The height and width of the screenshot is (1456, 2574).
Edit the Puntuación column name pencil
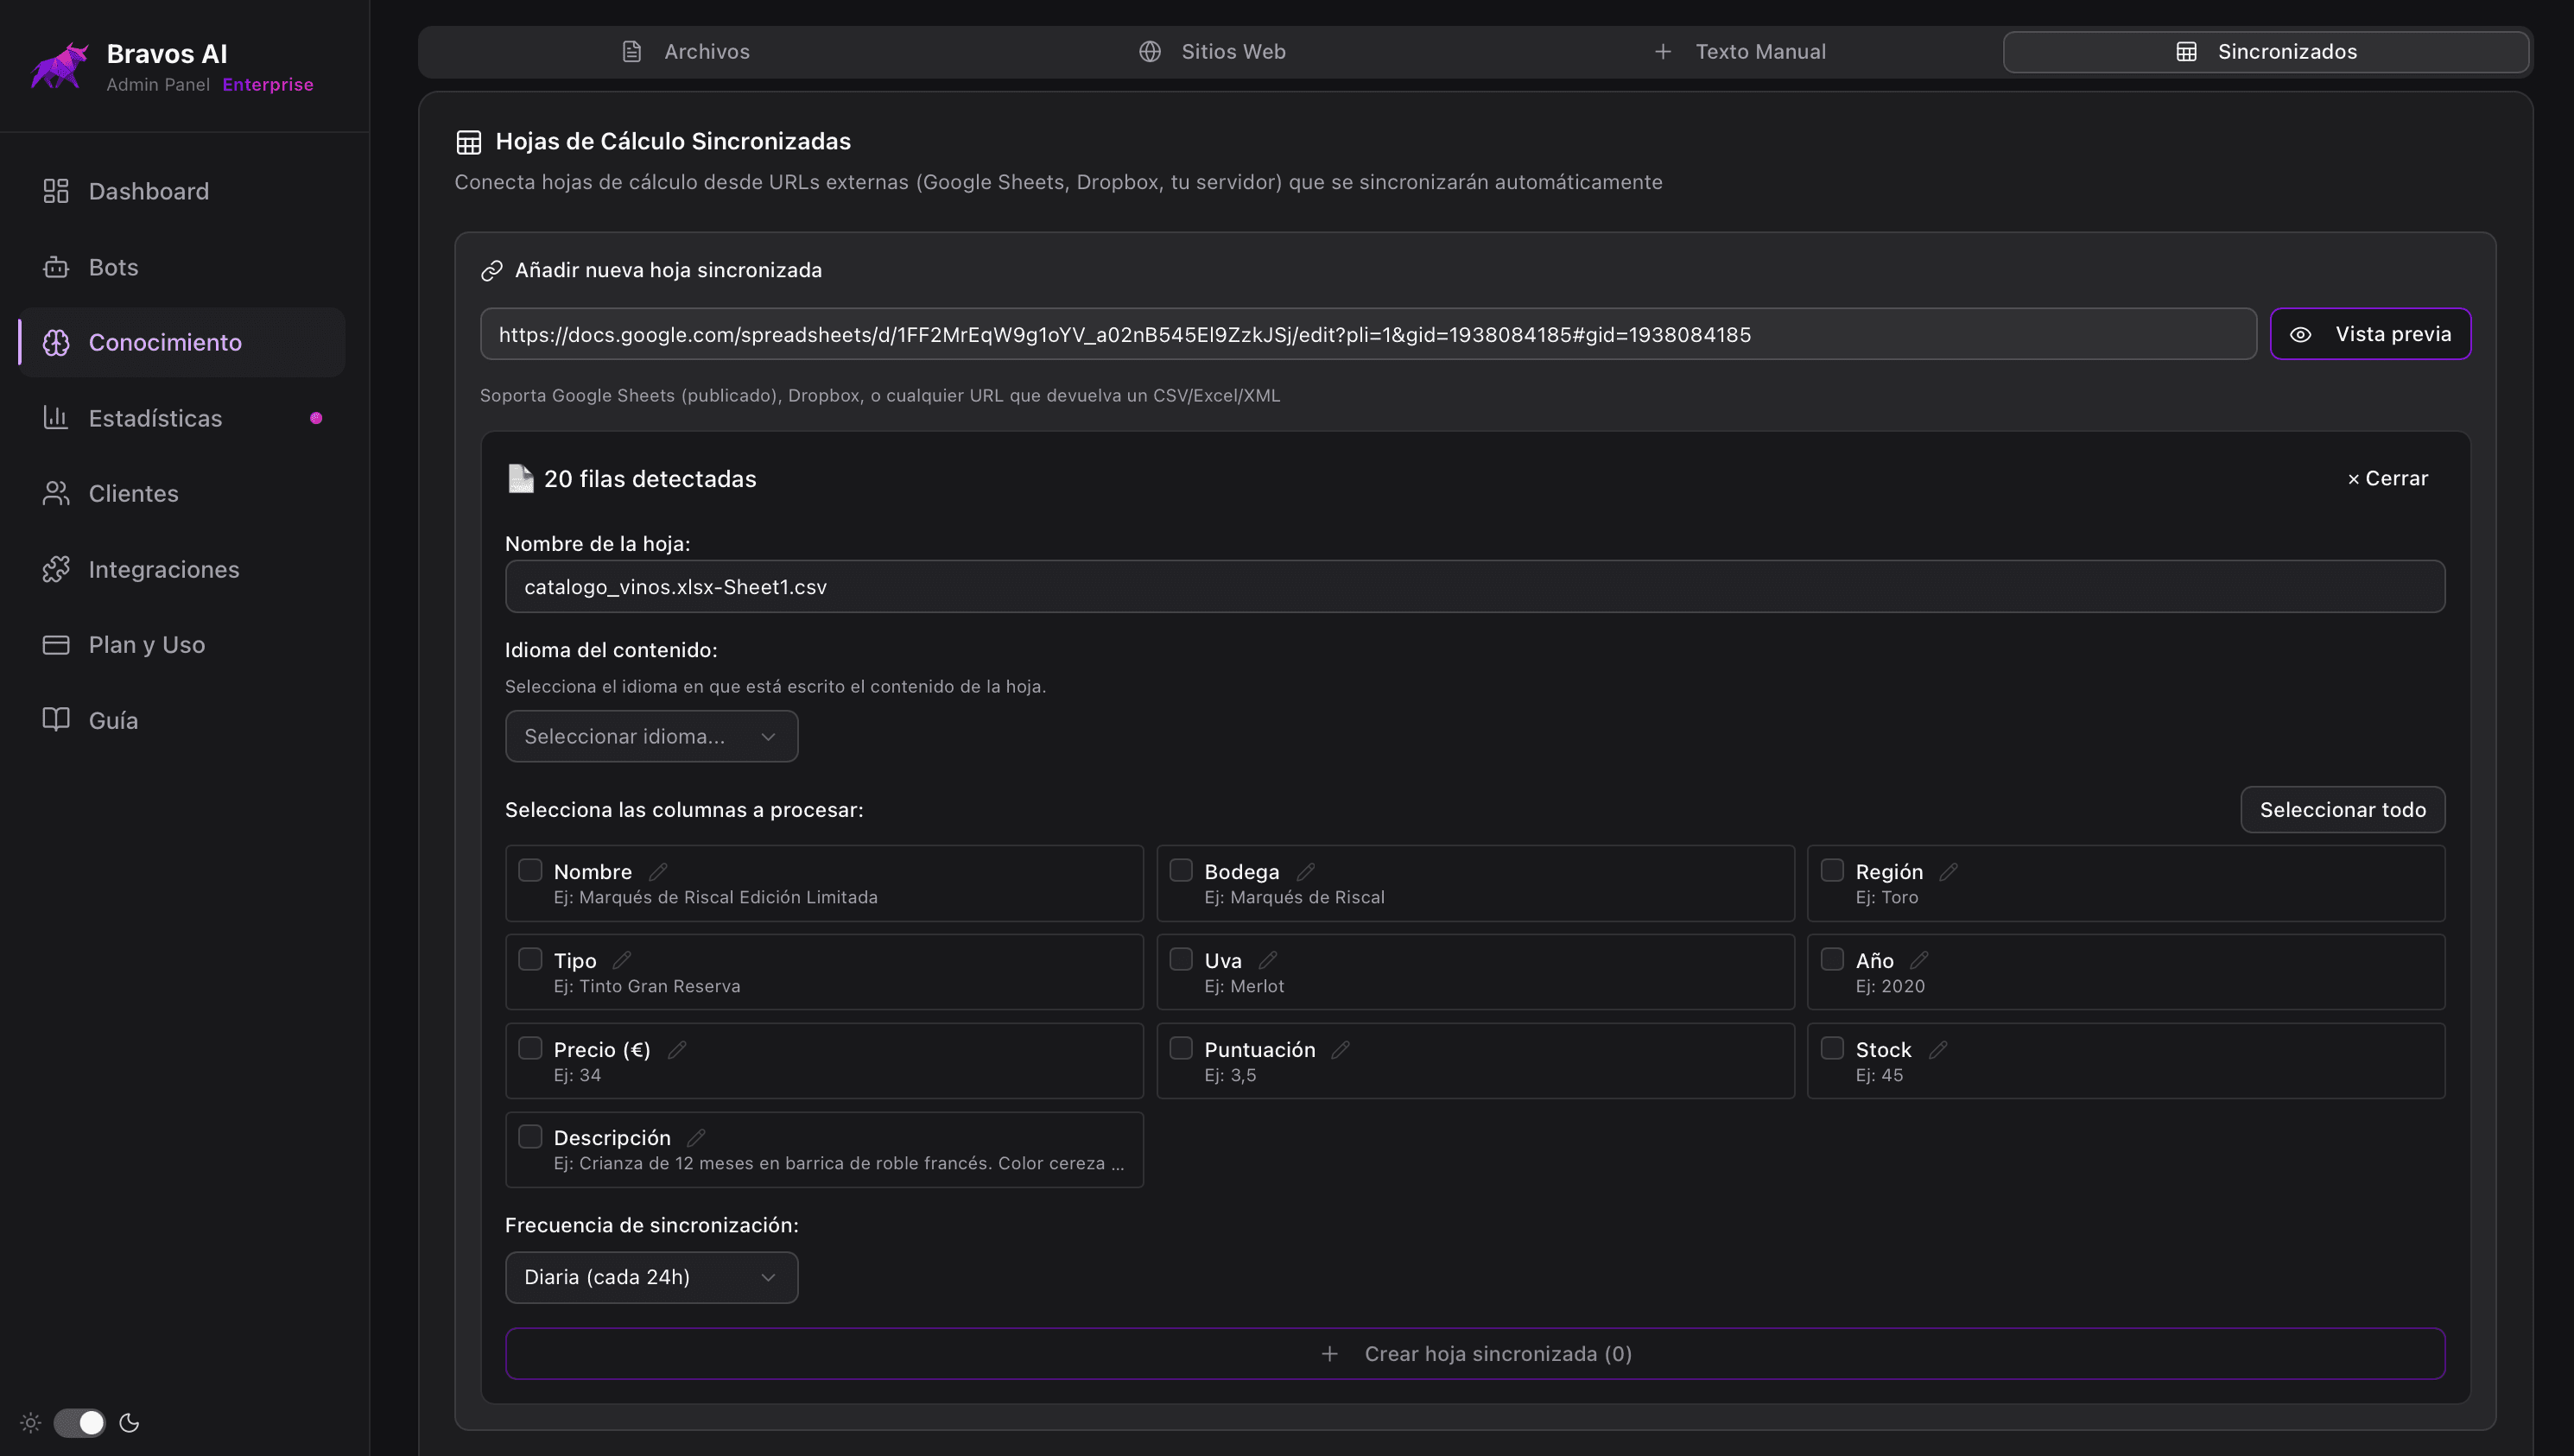pos(1341,1049)
